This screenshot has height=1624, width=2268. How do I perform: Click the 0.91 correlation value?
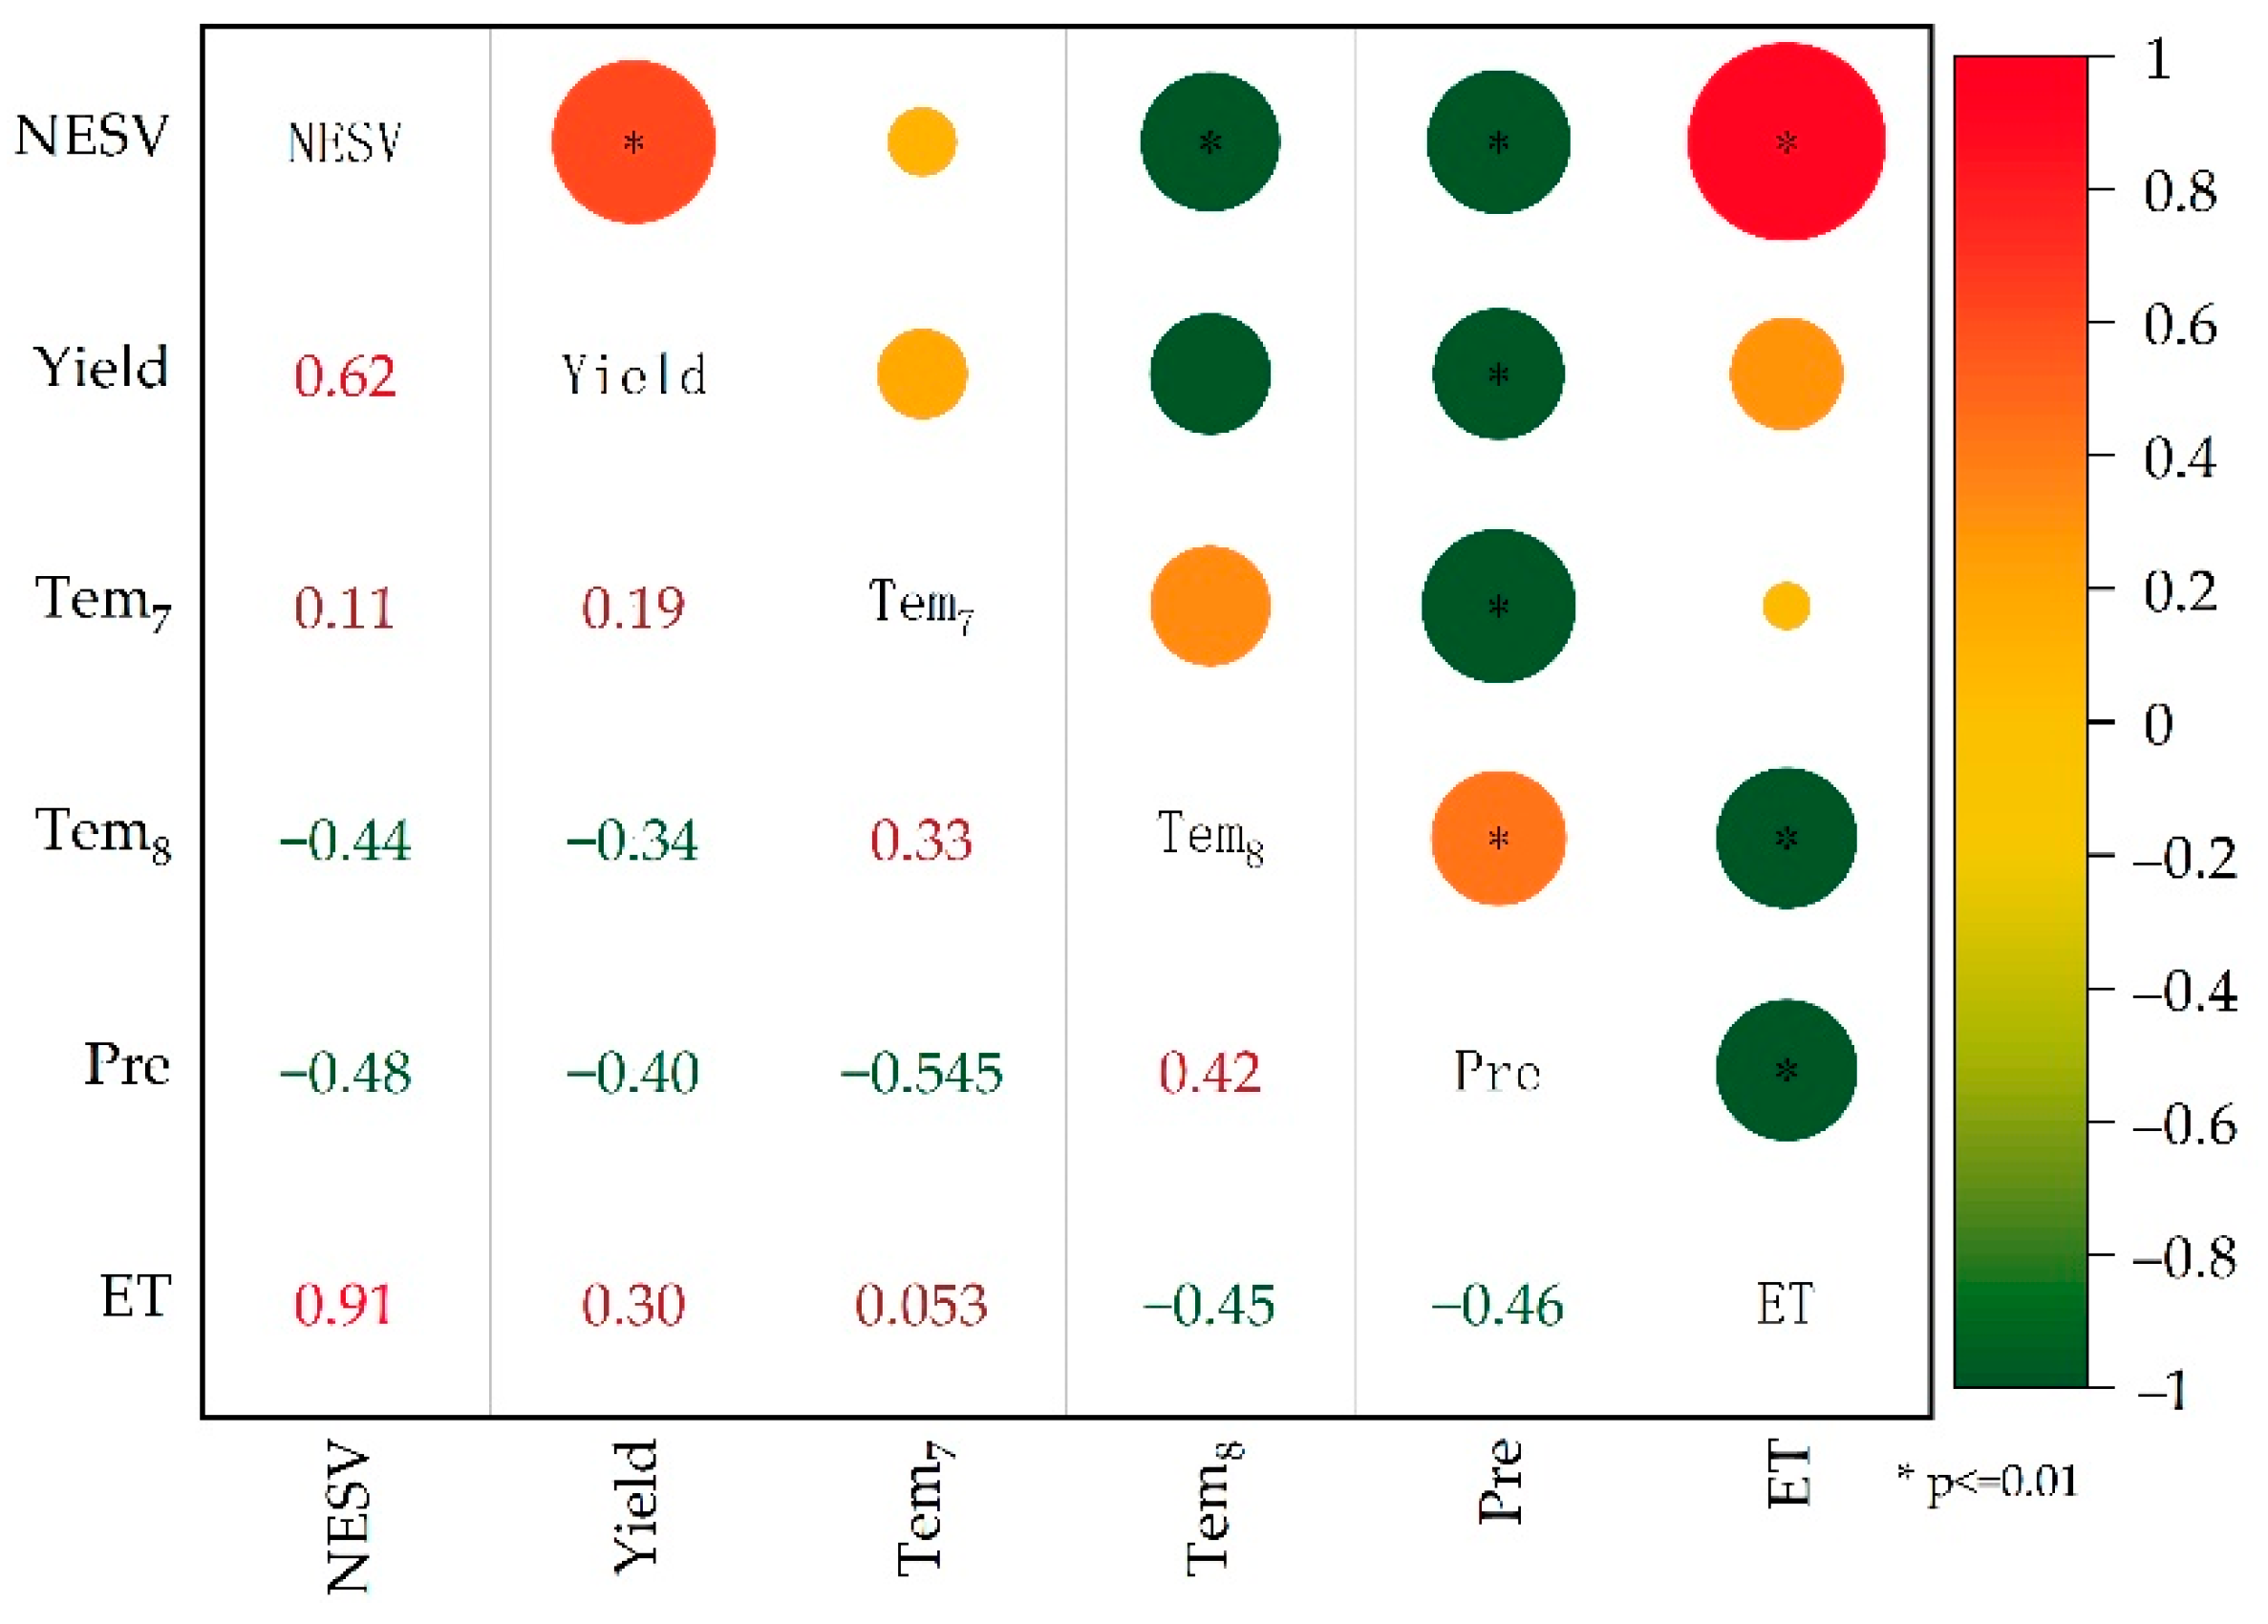(343, 1304)
